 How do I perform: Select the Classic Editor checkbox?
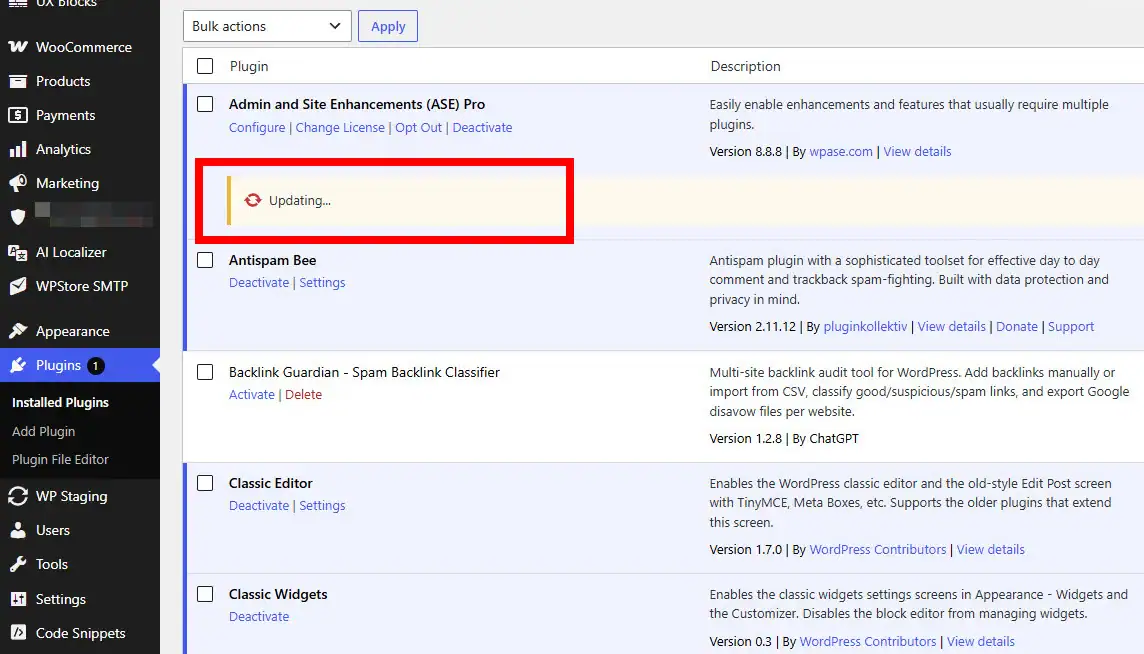[x=205, y=483]
